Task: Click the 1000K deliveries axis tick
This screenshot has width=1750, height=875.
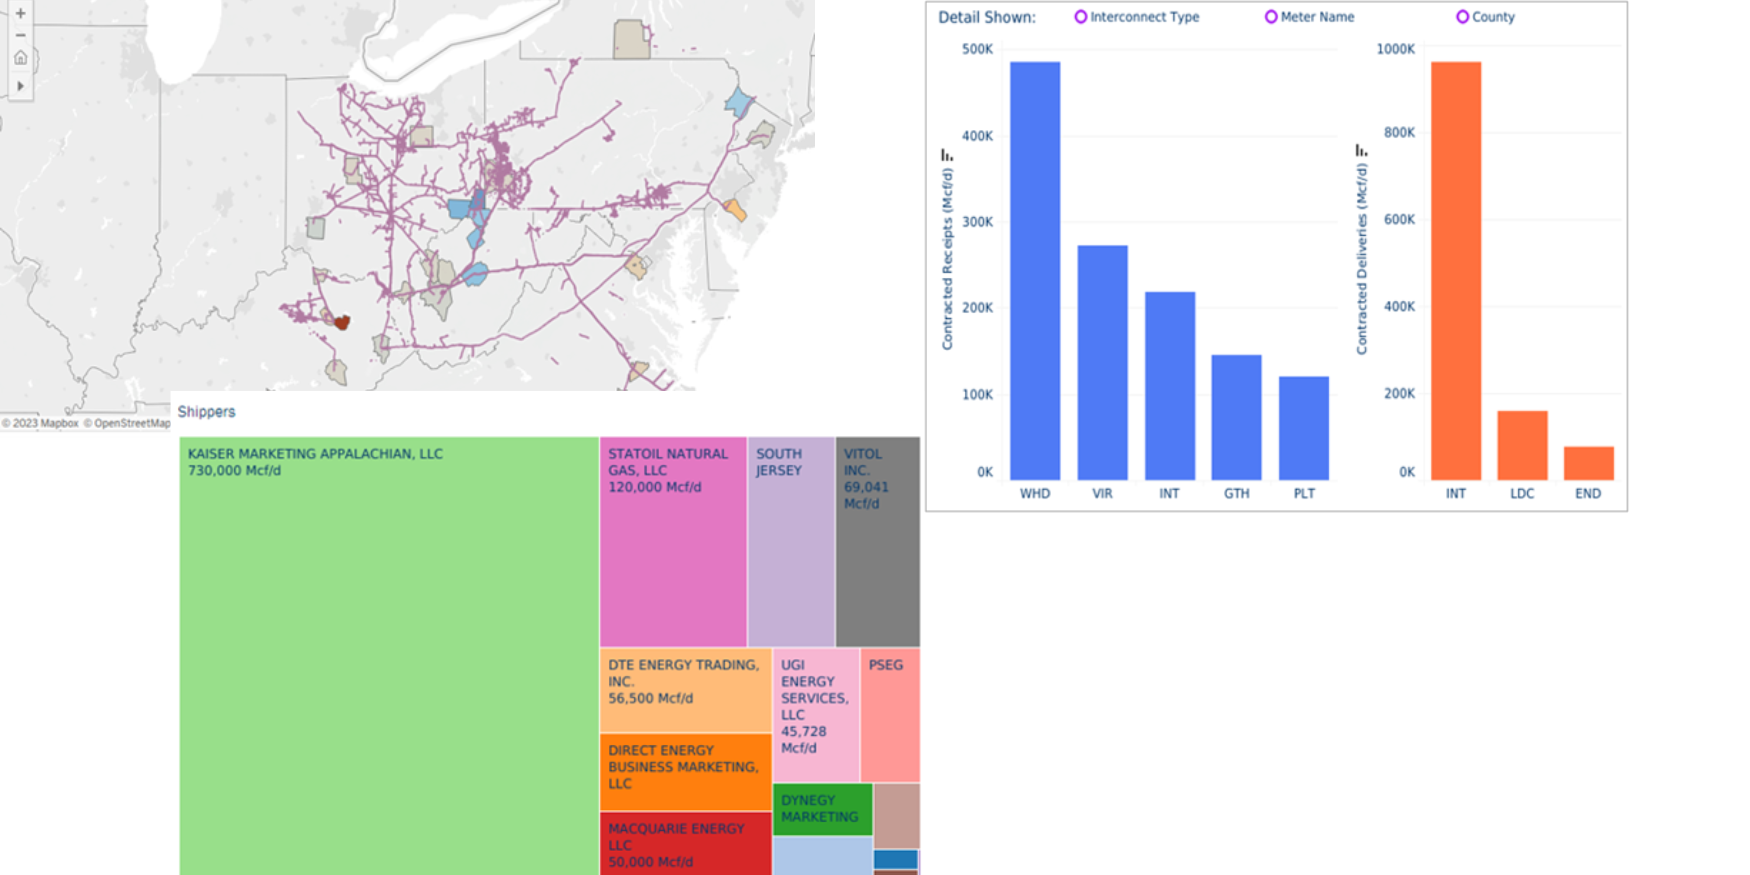Action: [1396, 49]
